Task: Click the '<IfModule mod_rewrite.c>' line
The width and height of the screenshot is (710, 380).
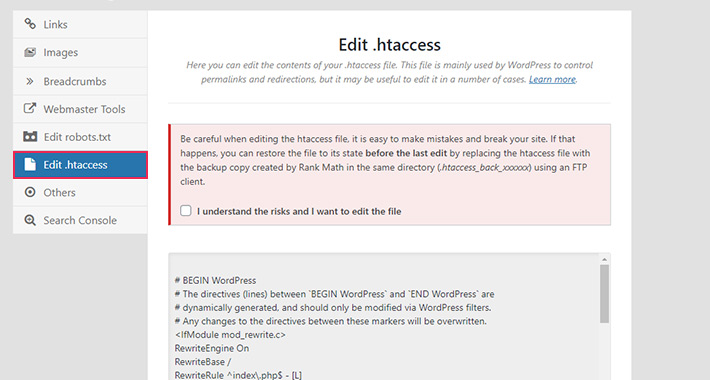Action: click(x=230, y=335)
